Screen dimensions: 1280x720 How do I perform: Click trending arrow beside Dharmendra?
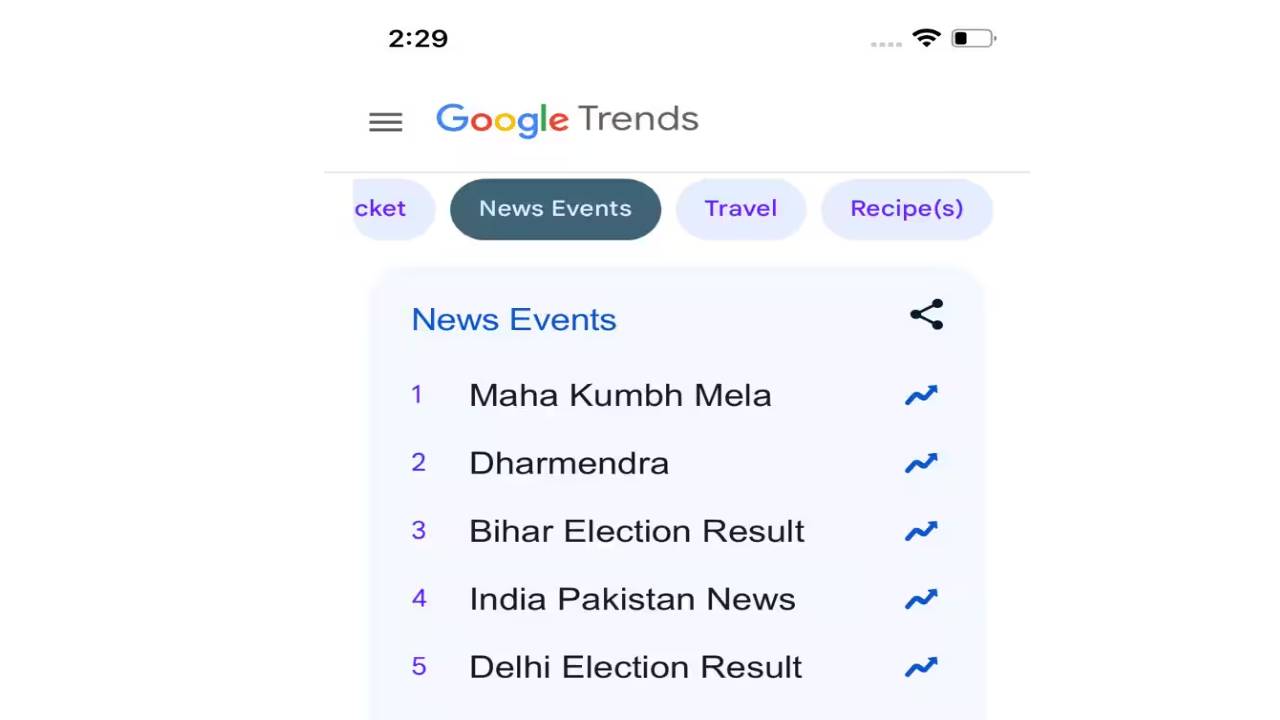point(921,463)
